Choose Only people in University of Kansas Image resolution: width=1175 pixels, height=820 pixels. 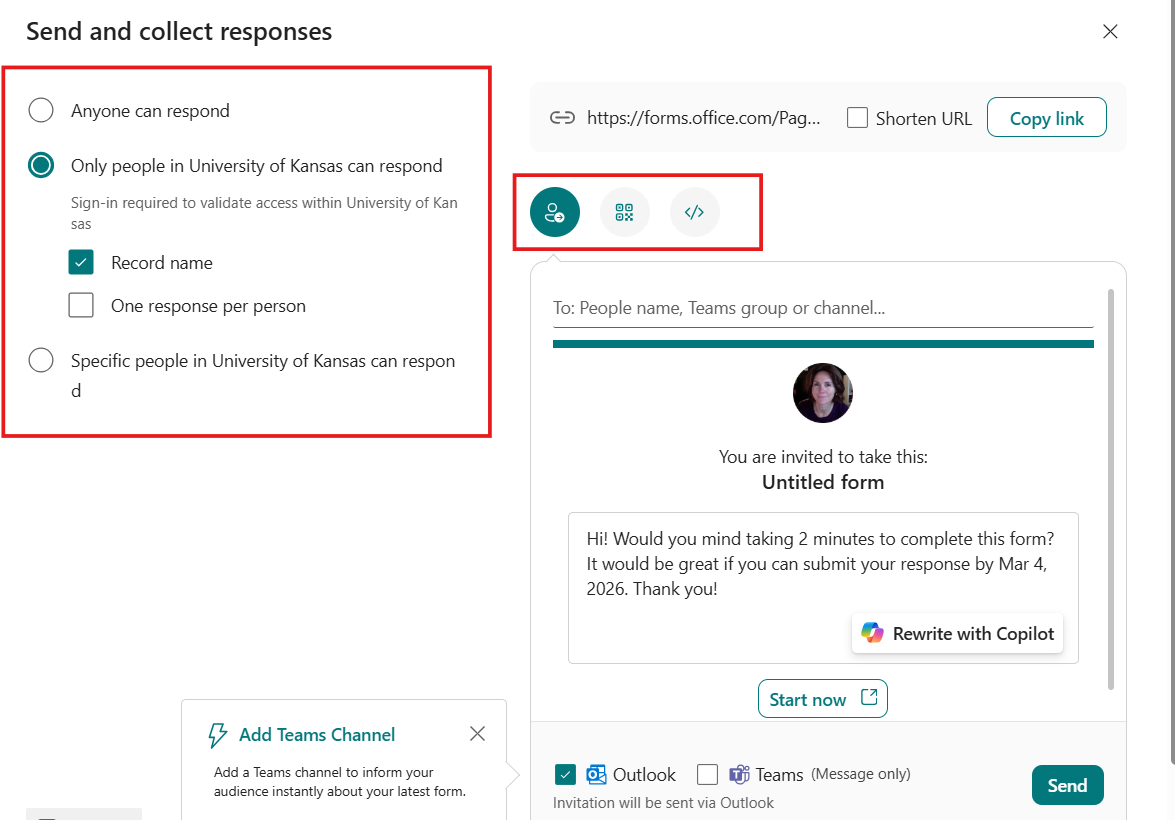(41, 165)
